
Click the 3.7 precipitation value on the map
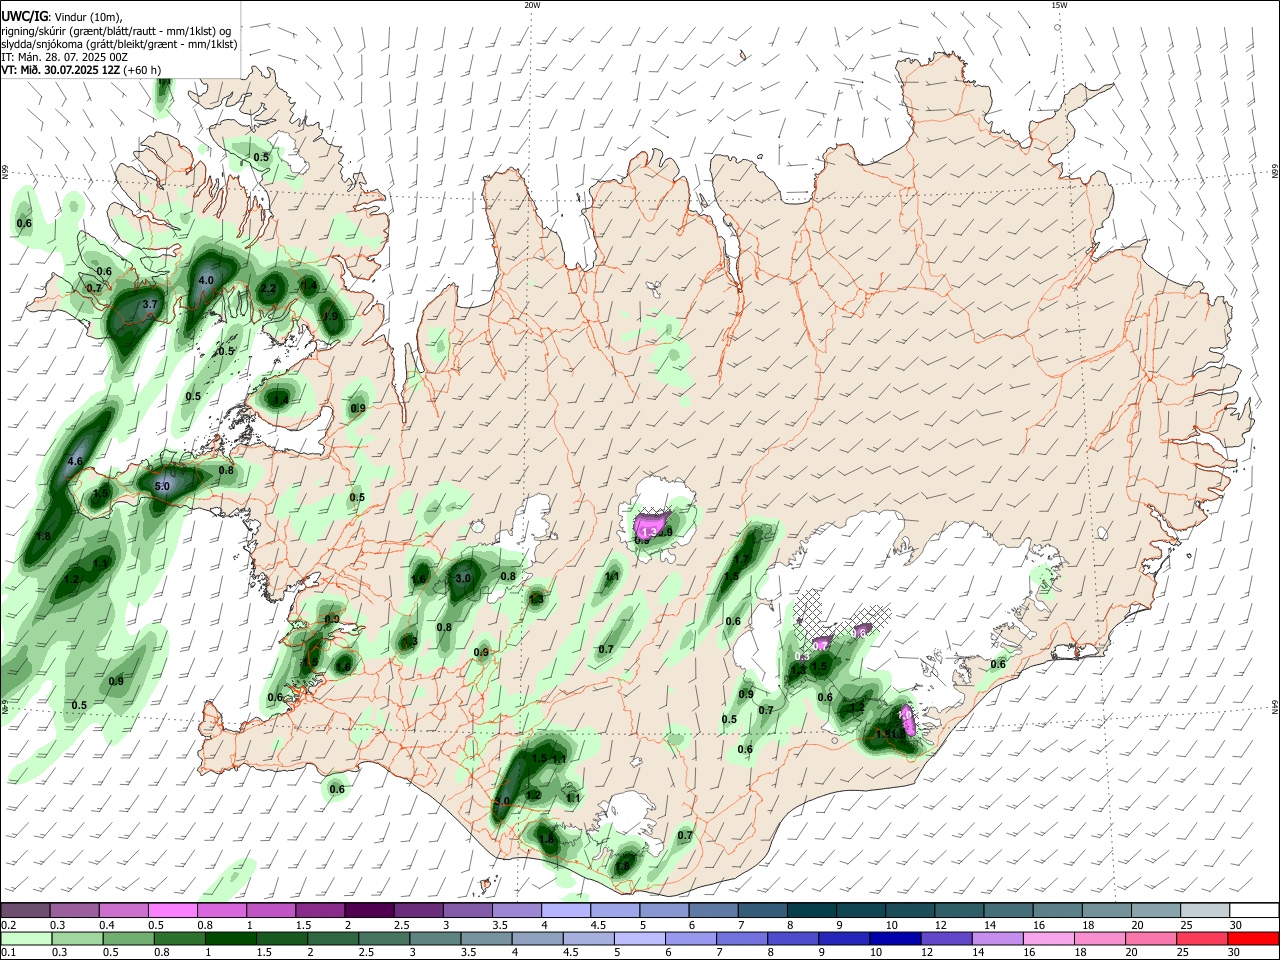point(150,304)
